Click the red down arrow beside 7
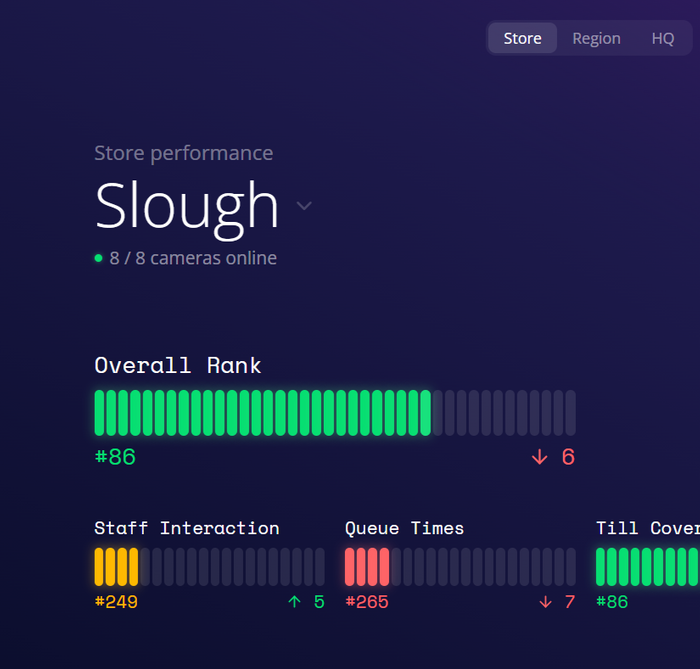The height and width of the screenshot is (669, 700). [545, 602]
